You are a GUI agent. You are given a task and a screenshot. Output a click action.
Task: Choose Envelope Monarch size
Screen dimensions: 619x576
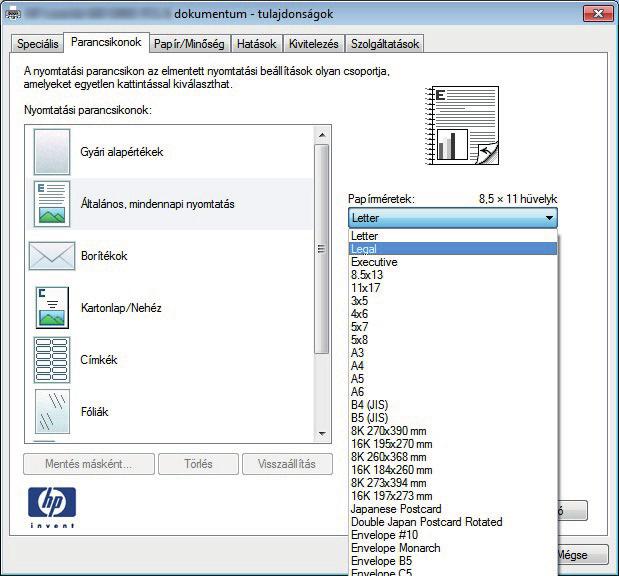point(452,548)
